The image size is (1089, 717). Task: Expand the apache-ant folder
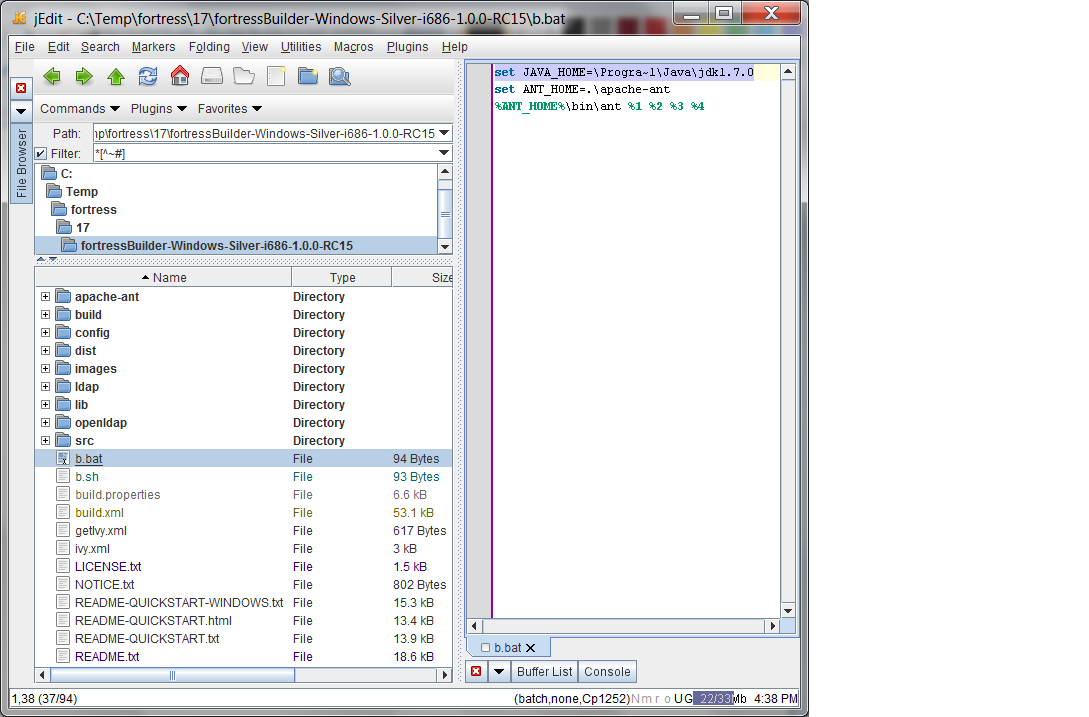pos(45,297)
